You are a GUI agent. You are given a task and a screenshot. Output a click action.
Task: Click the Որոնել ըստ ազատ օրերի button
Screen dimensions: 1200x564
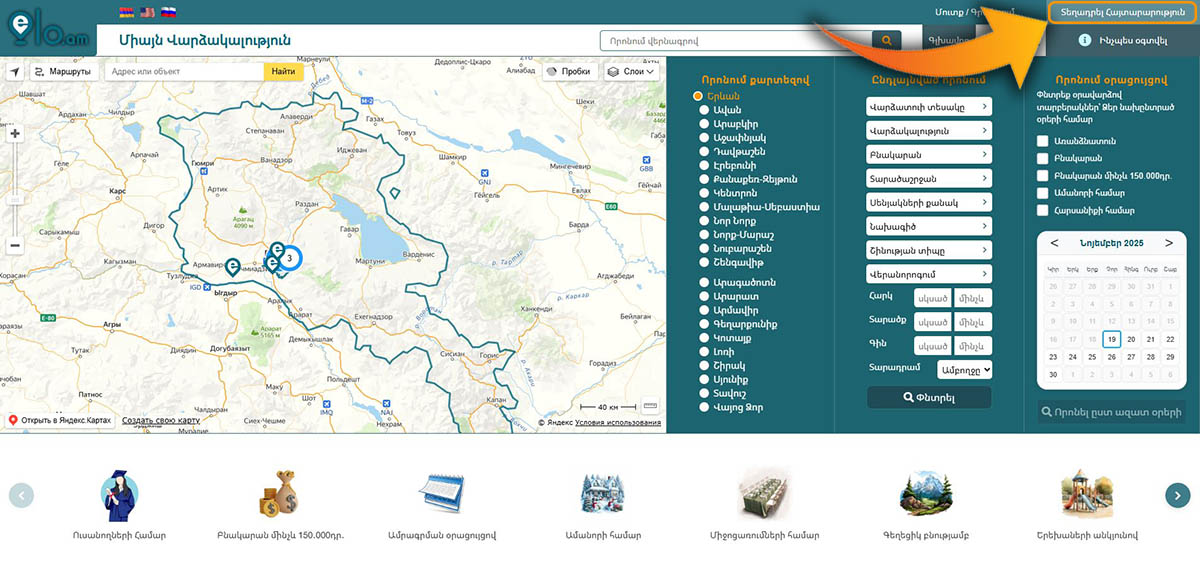click(1112, 412)
